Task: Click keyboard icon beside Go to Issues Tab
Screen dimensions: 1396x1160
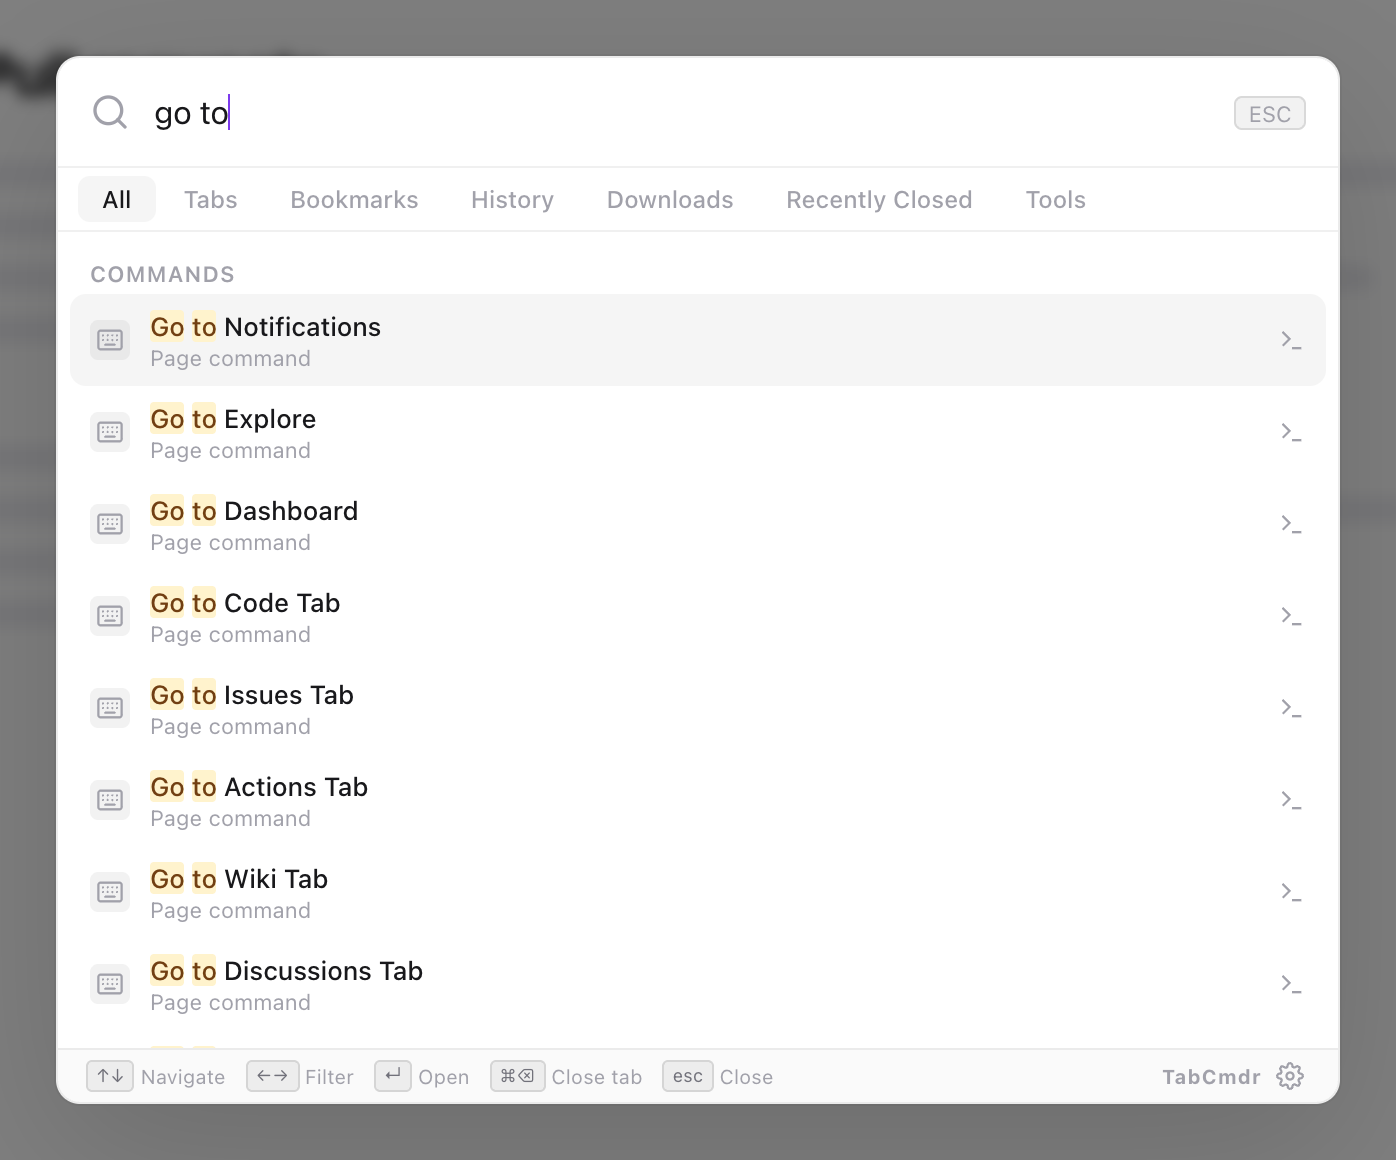Action: pos(110,708)
